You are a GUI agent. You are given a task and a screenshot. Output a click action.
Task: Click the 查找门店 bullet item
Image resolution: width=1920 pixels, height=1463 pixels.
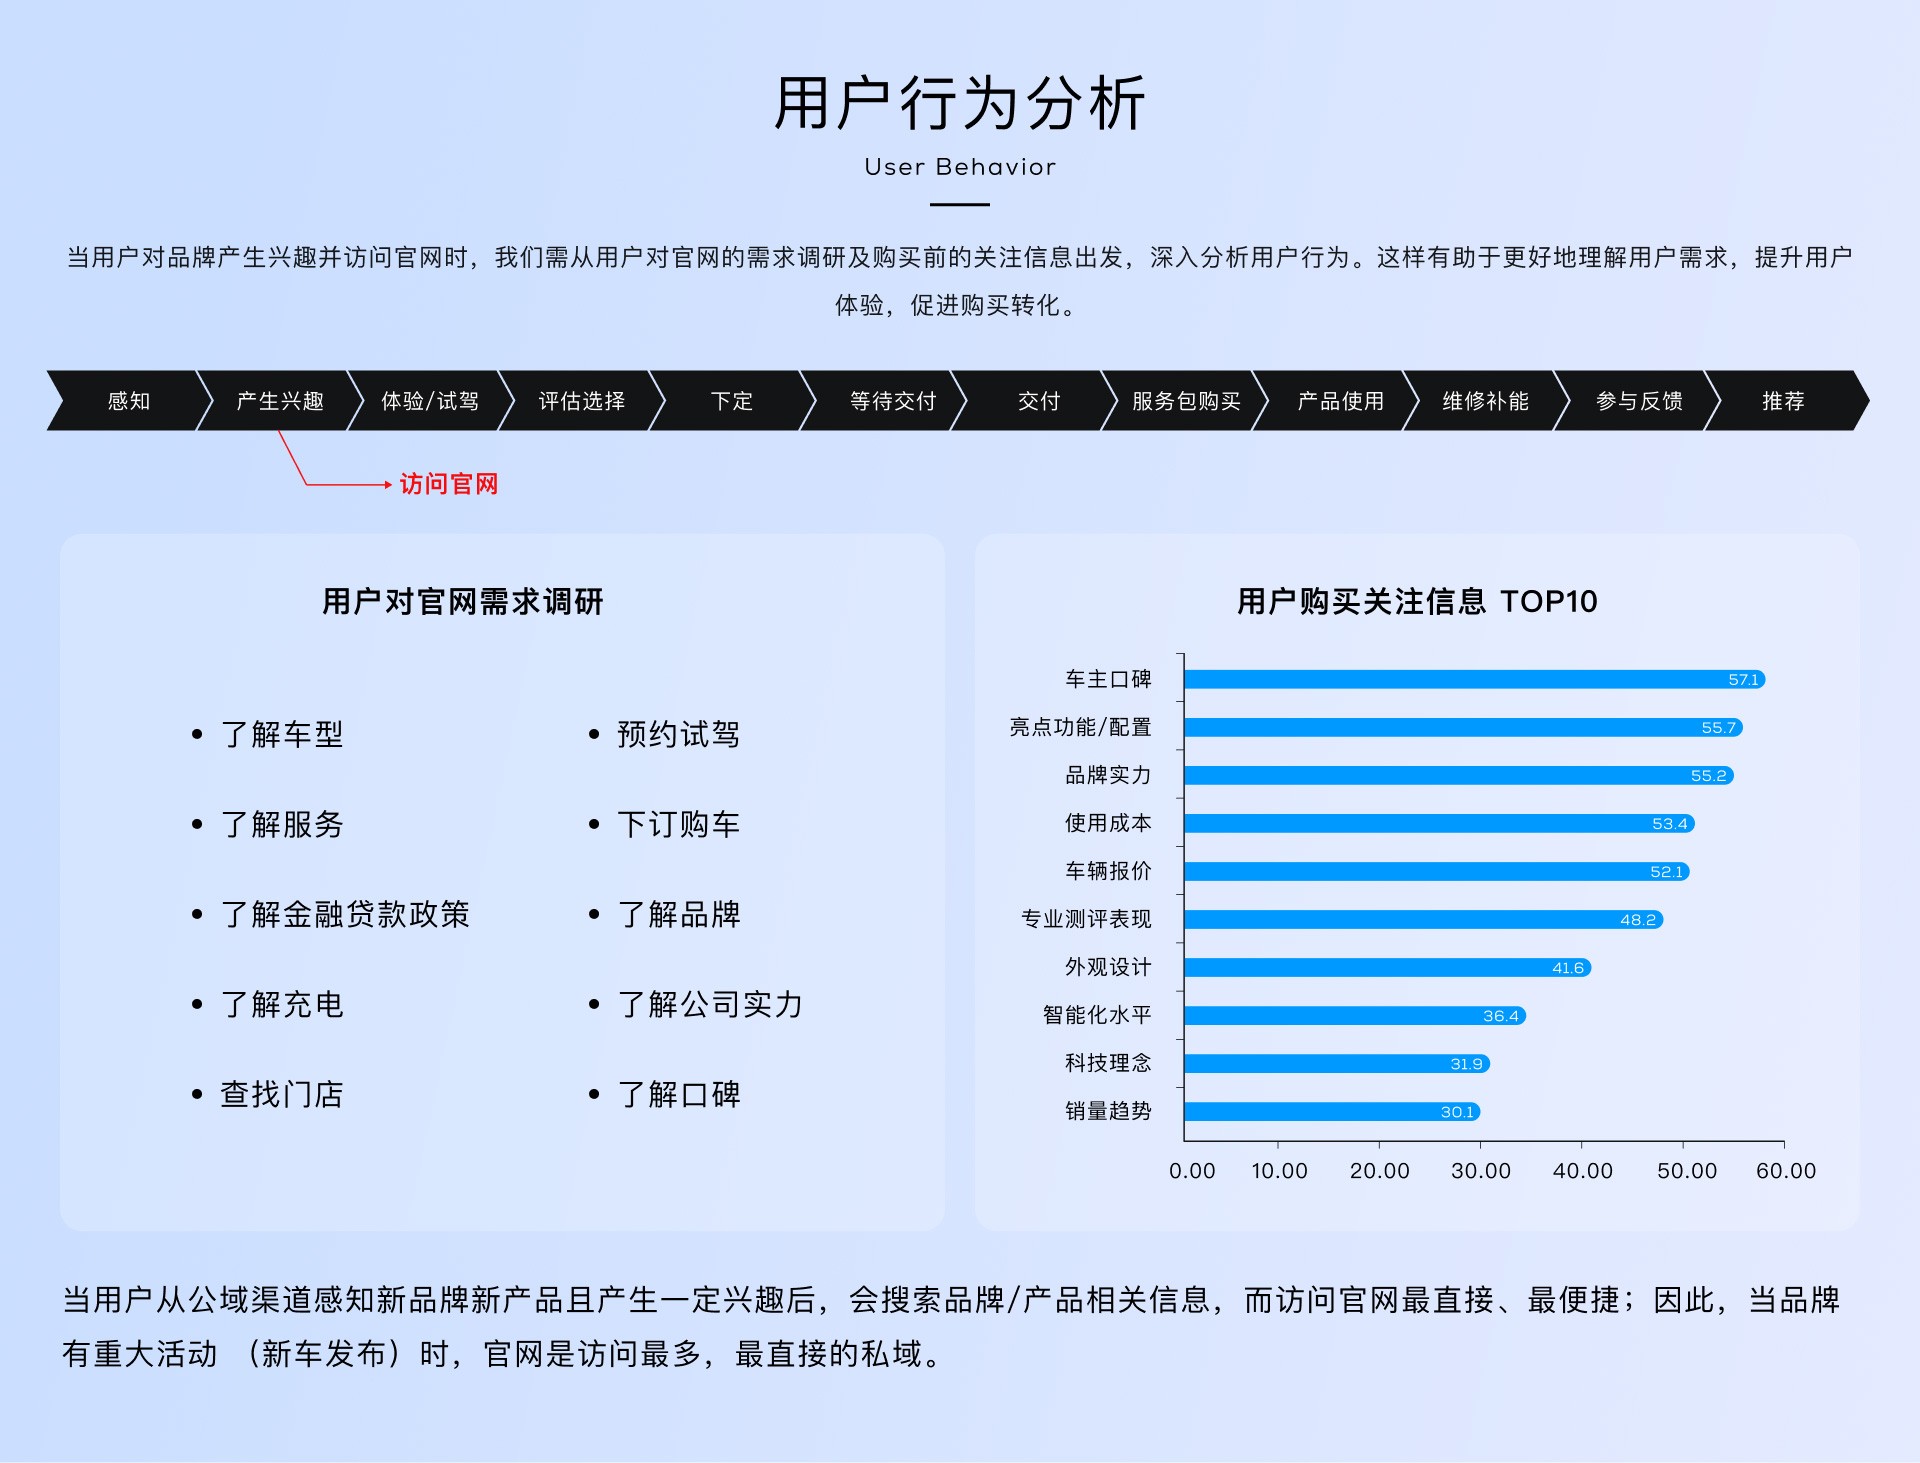(x=281, y=1094)
